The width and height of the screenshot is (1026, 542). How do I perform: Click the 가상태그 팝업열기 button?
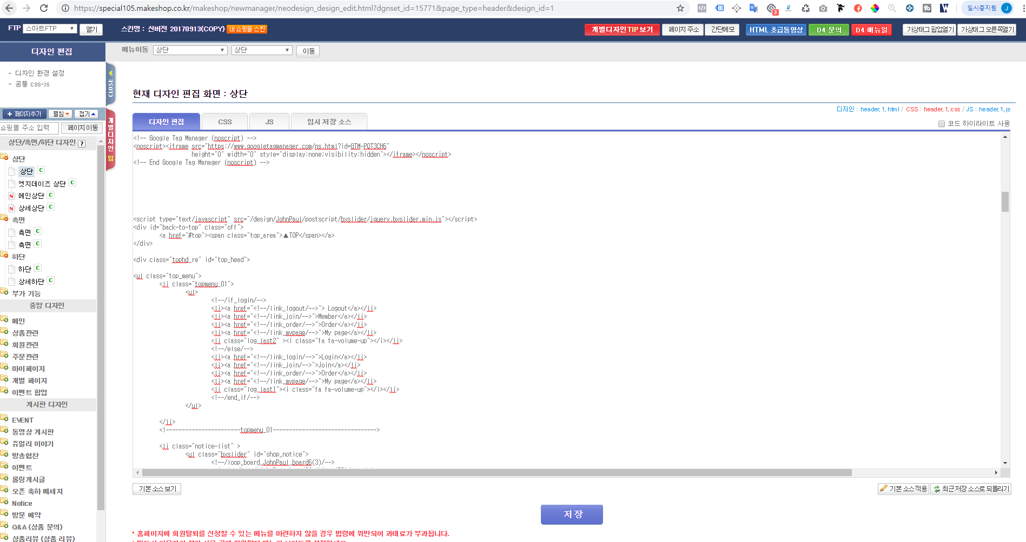click(x=929, y=29)
